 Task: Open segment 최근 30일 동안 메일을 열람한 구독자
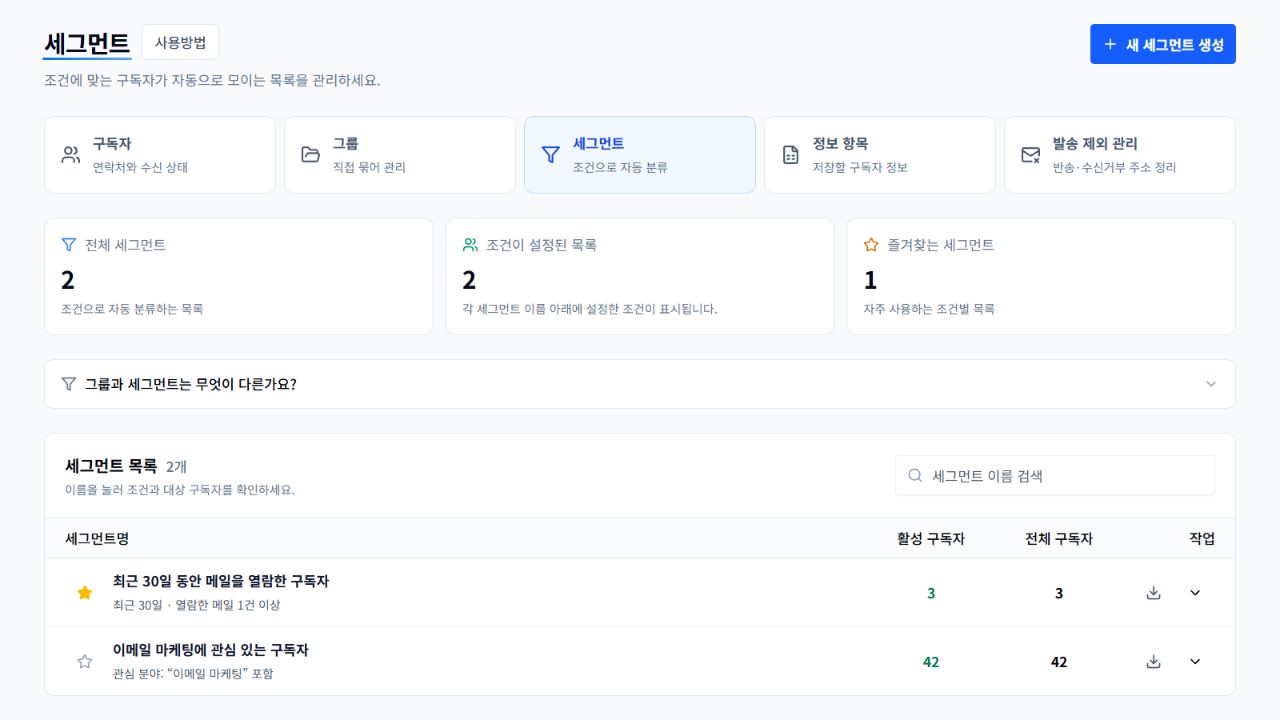pos(221,581)
